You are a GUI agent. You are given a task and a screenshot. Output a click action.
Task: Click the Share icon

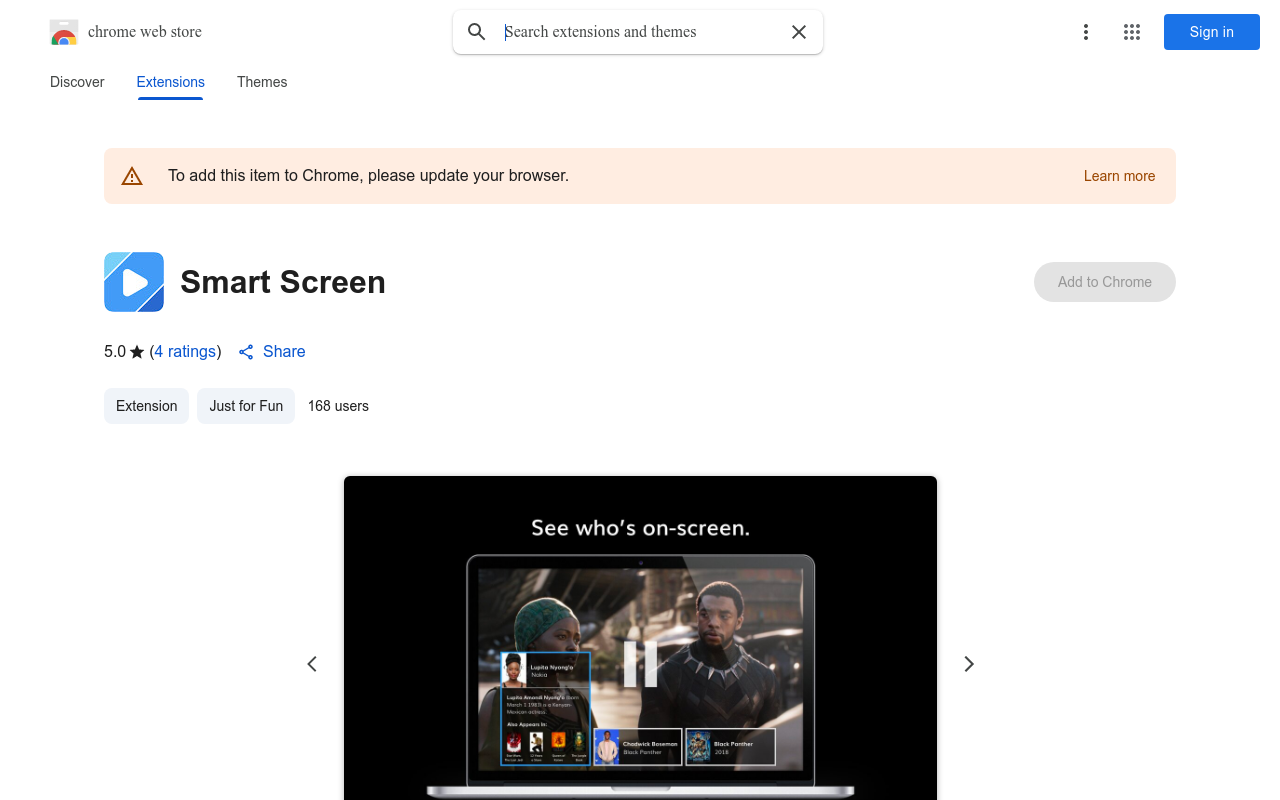246,352
